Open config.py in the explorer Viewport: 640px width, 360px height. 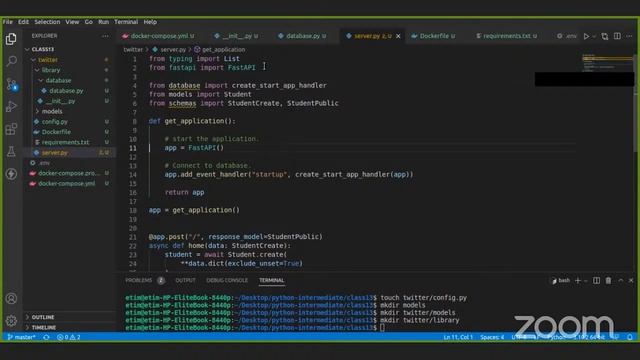tap(54, 122)
